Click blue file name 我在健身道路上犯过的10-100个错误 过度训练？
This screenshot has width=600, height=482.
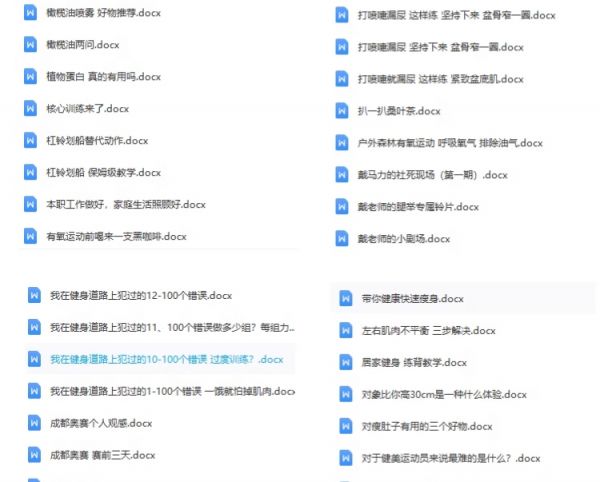166,359
